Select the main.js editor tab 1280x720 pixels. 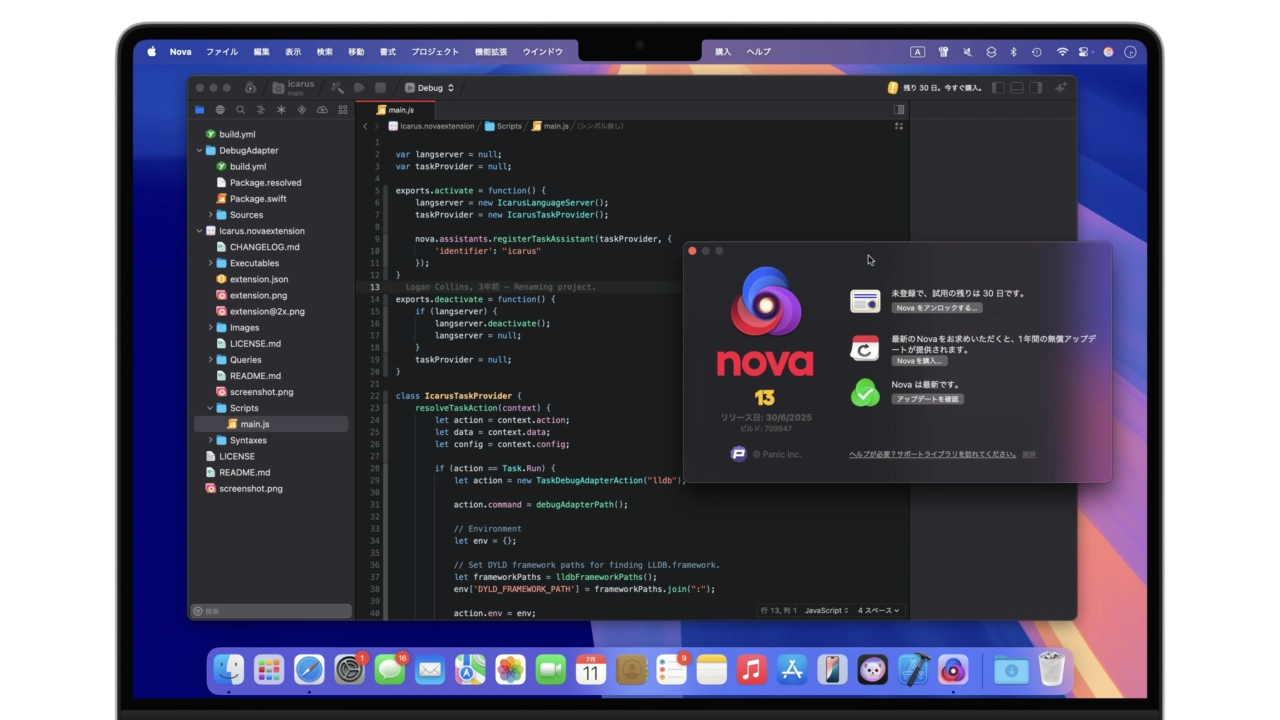[401, 110]
